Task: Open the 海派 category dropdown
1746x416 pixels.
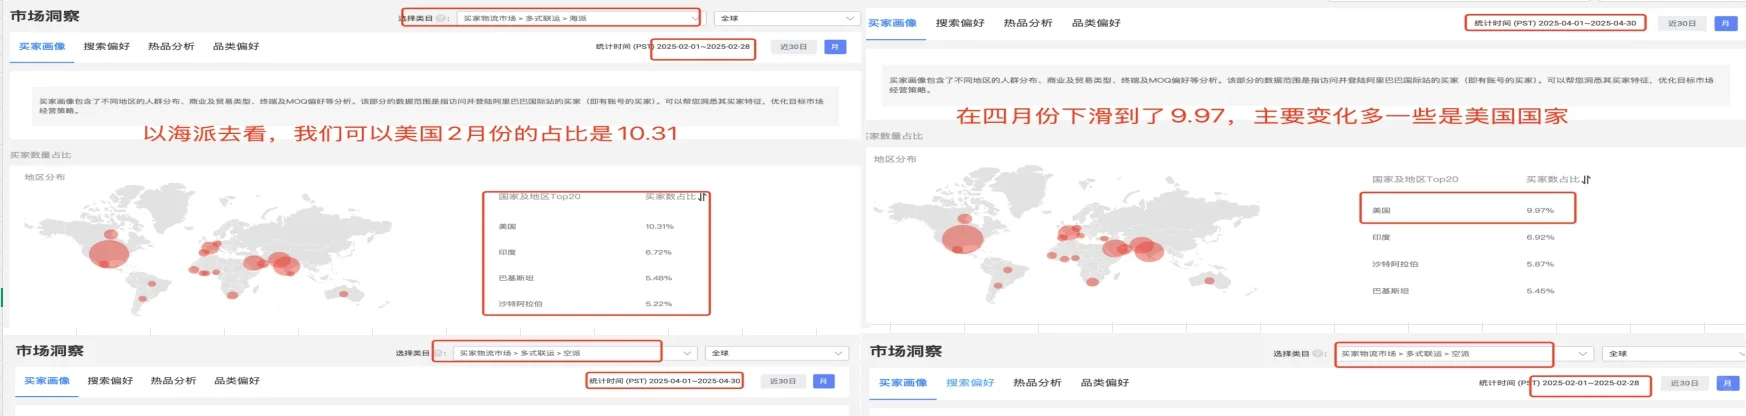Action: tap(580, 18)
